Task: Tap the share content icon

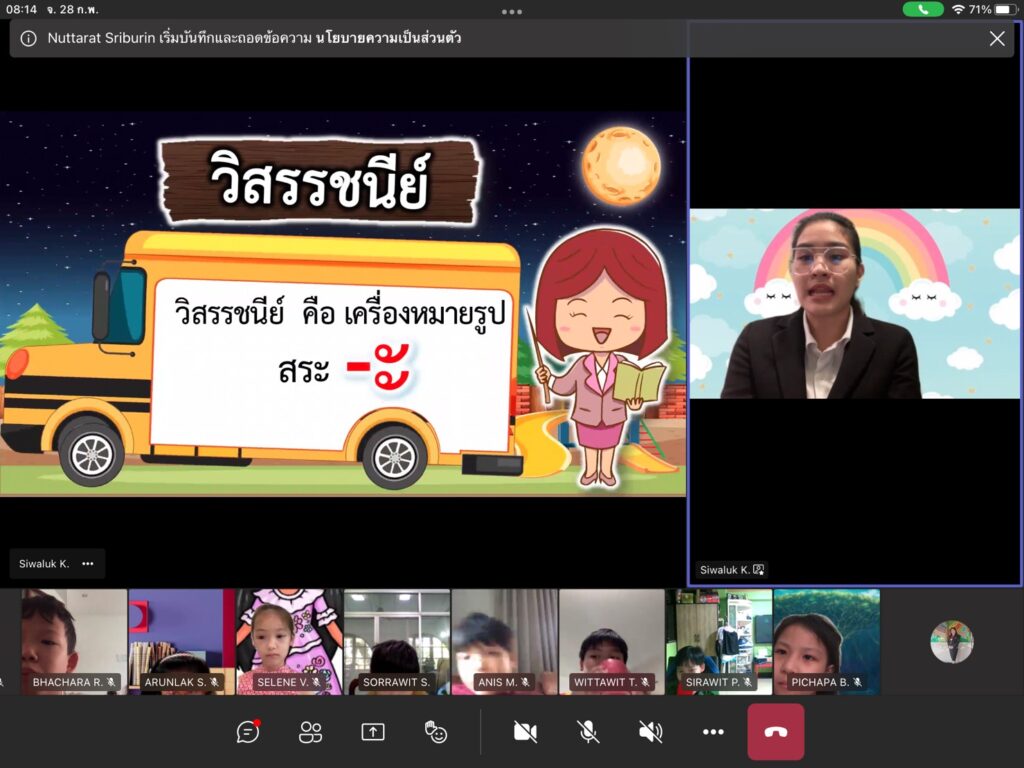Action: click(373, 732)
